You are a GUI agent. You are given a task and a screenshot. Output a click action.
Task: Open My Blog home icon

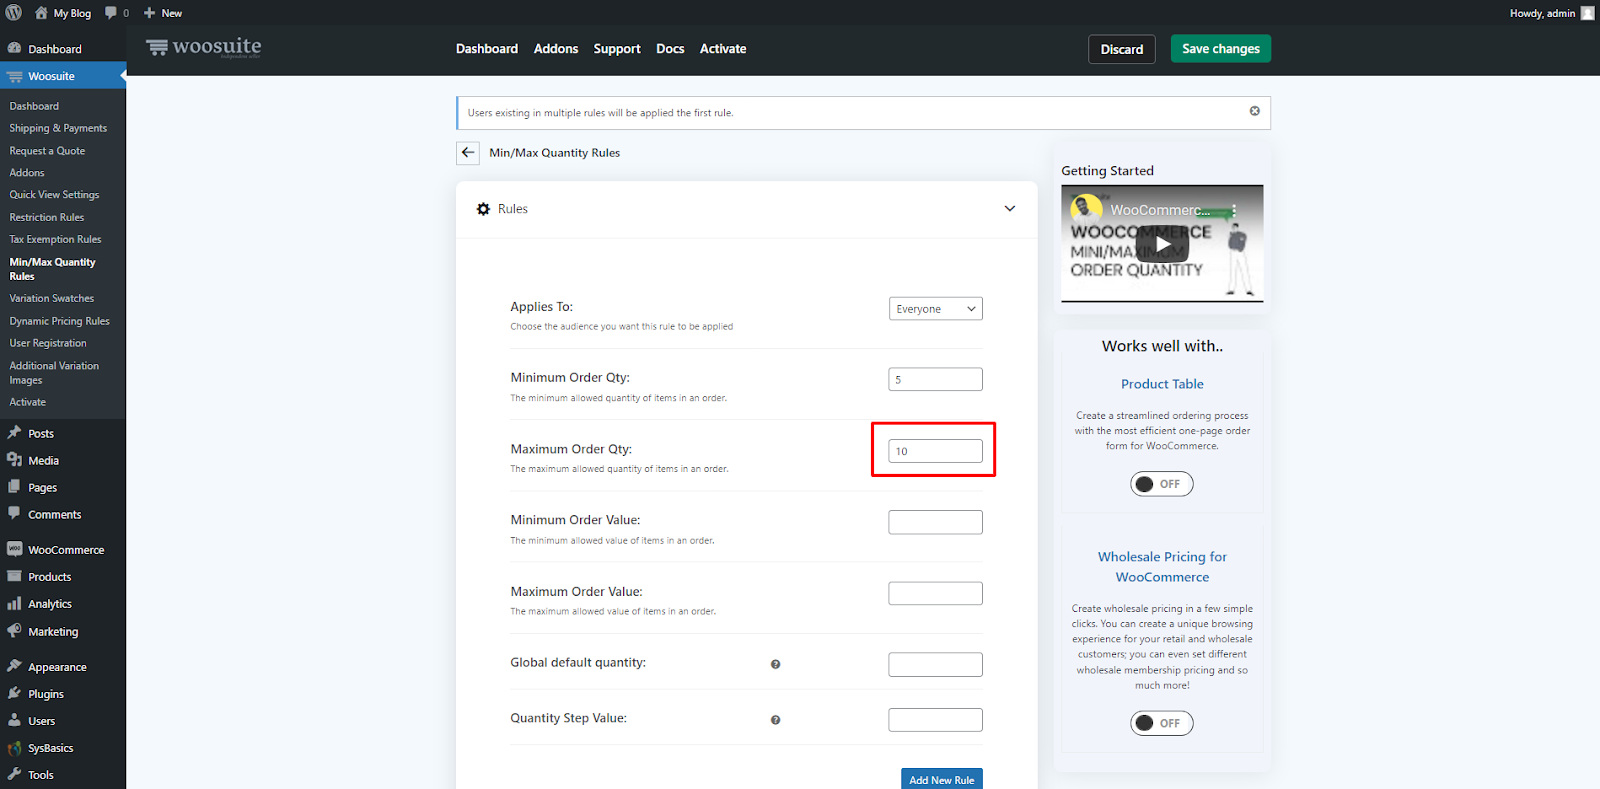click(41, 13)
